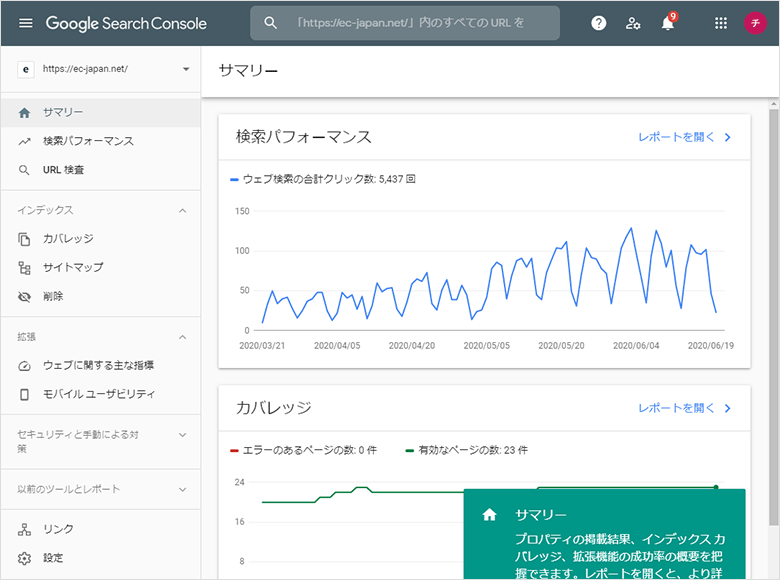
Task: Click the magnifier icon for URL 検査
Action: click(24, 170)
